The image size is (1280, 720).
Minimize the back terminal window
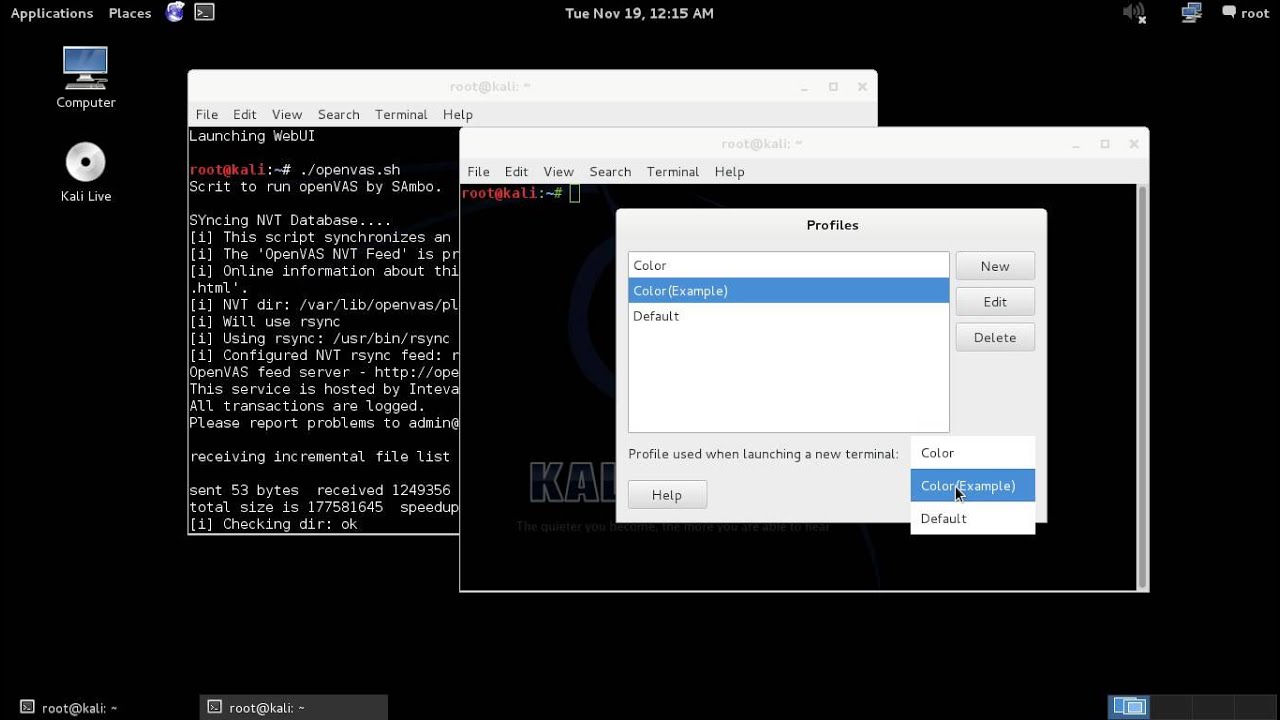click(x=805, y=87)
